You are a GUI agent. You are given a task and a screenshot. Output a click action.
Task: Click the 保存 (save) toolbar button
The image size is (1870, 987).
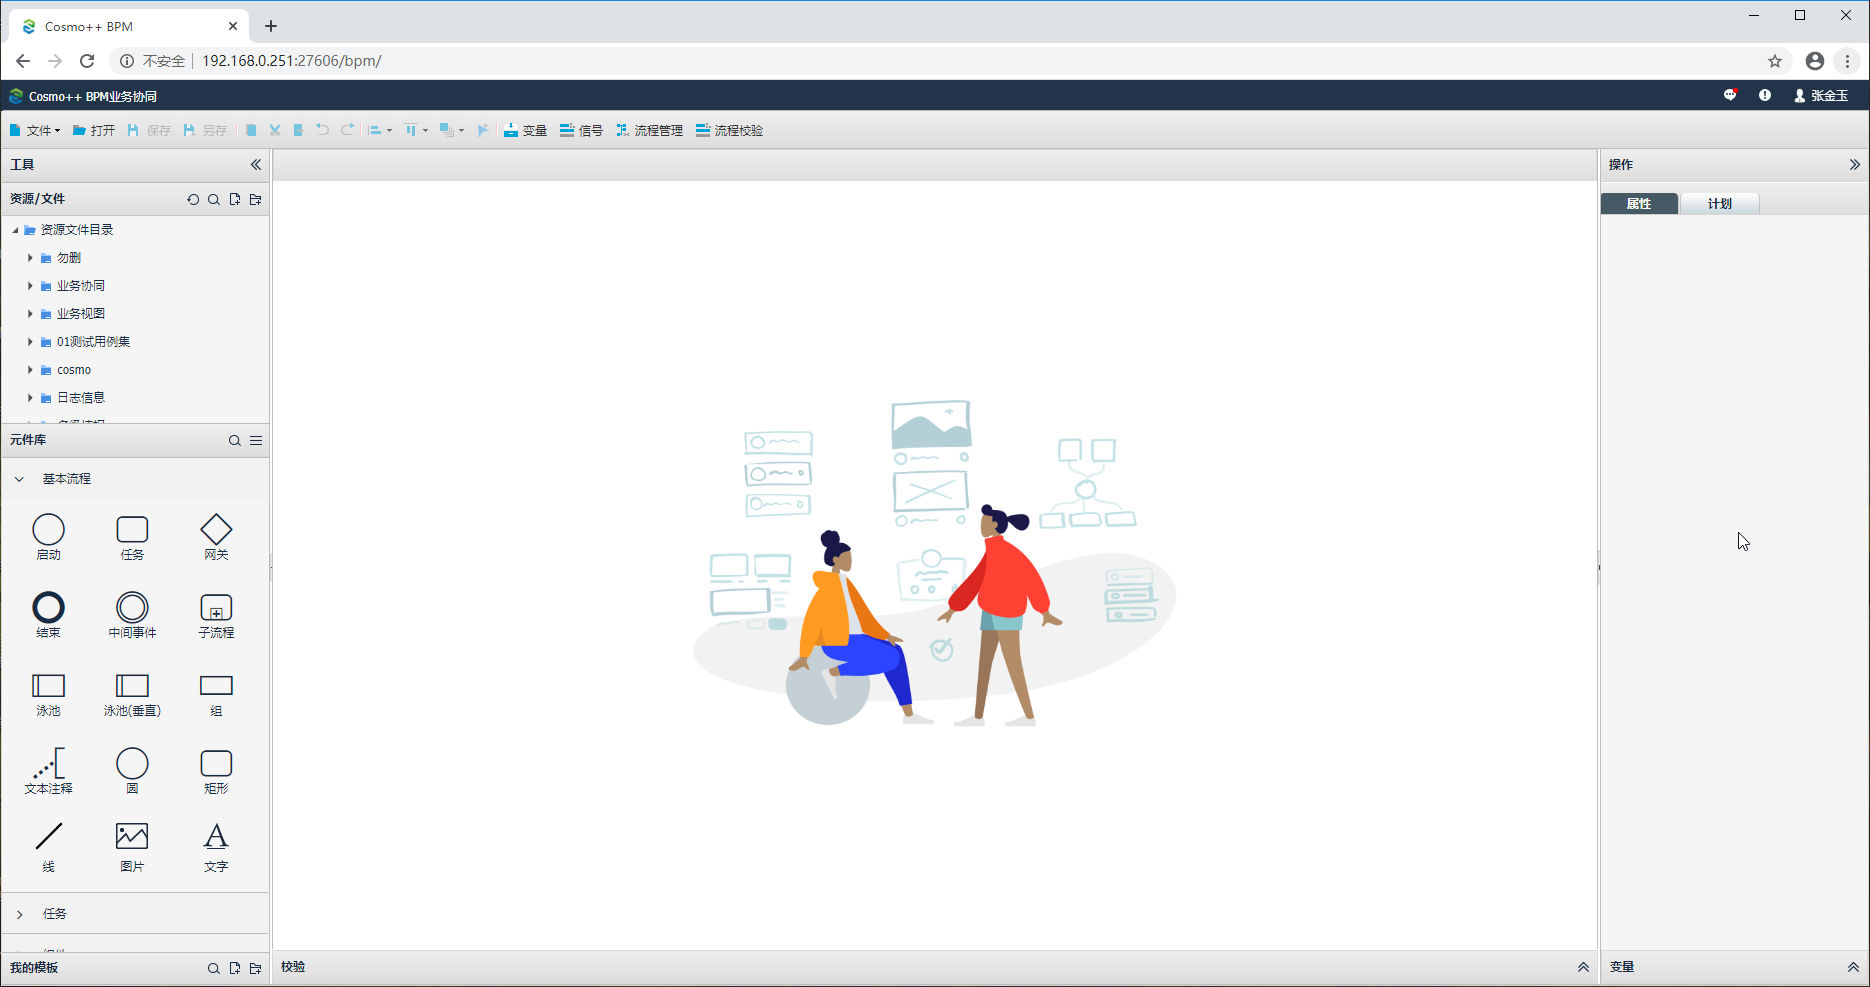pos(149,130)
